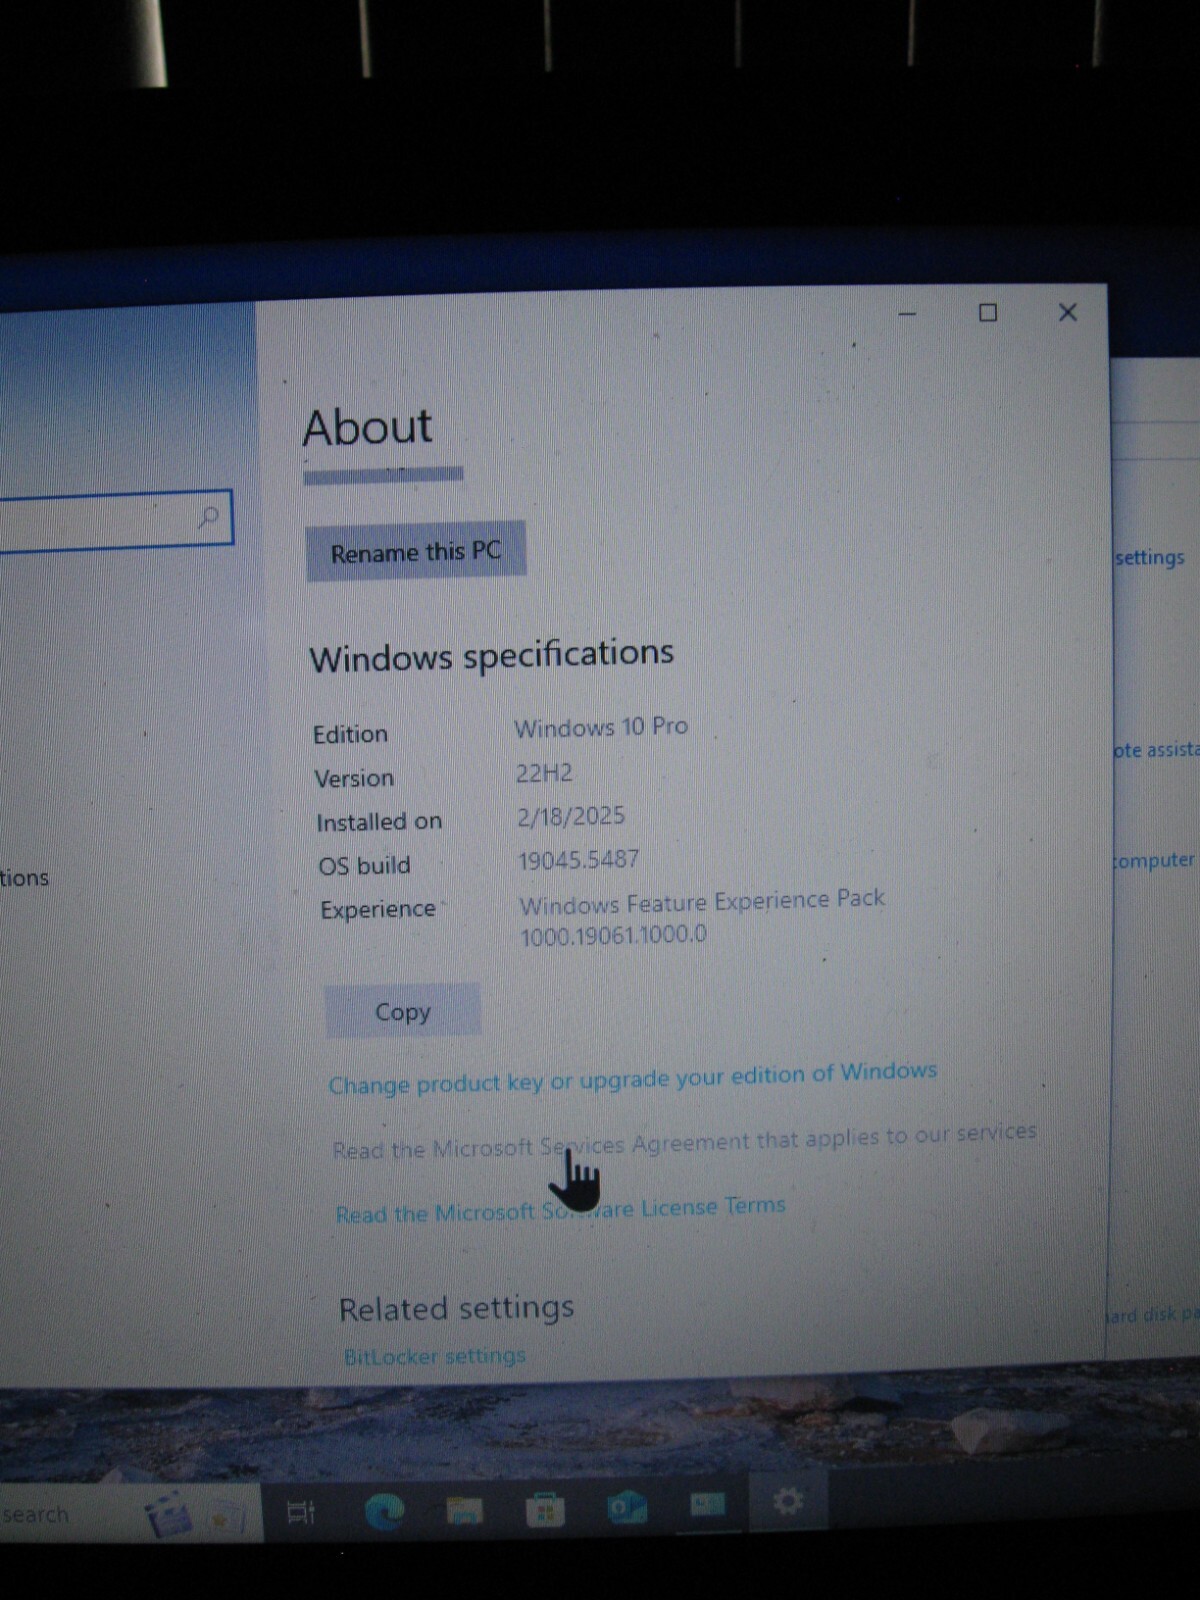The image size is (1200, 1600).
Task: Click the '1000.19061.1000.0' experience value
Action: coord(613,935)
